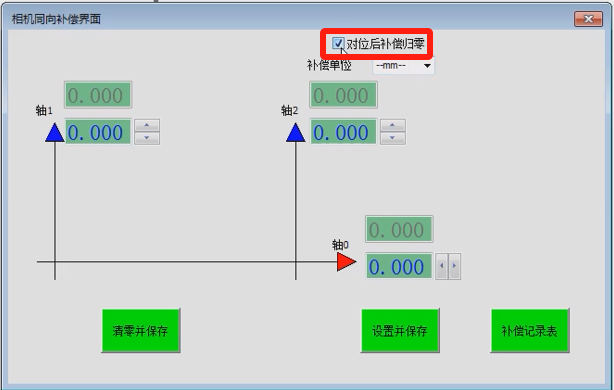Select the blue 轴1 compensation input field
614x390 pixels.
[98, 132]
